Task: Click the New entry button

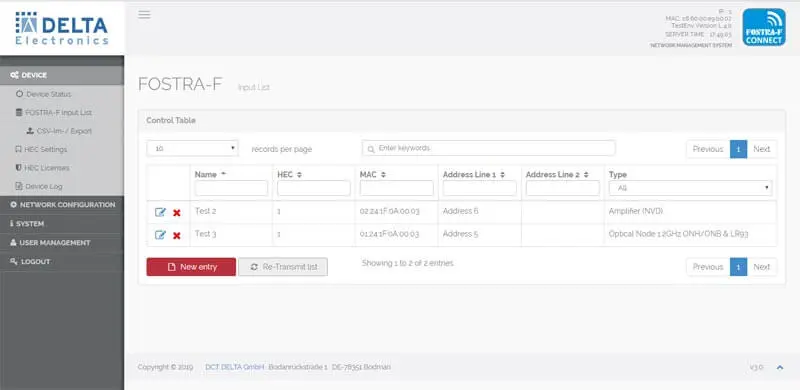Action: click(x=191, y=267)
